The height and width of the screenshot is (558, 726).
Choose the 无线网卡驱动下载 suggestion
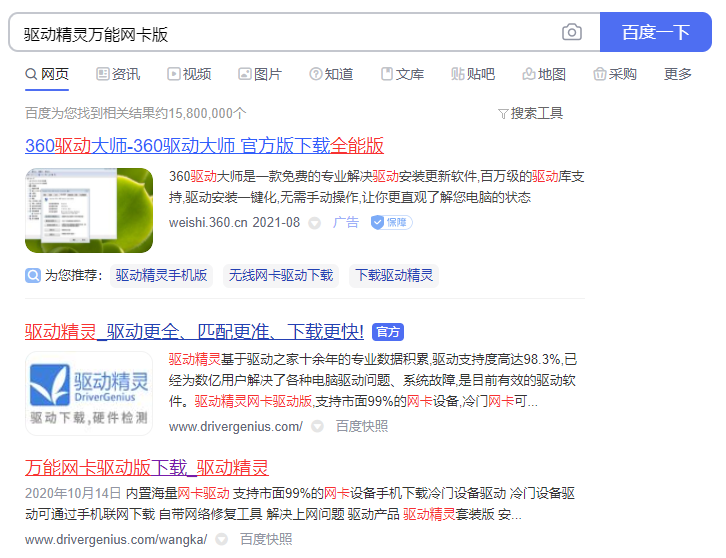[281, 276]
